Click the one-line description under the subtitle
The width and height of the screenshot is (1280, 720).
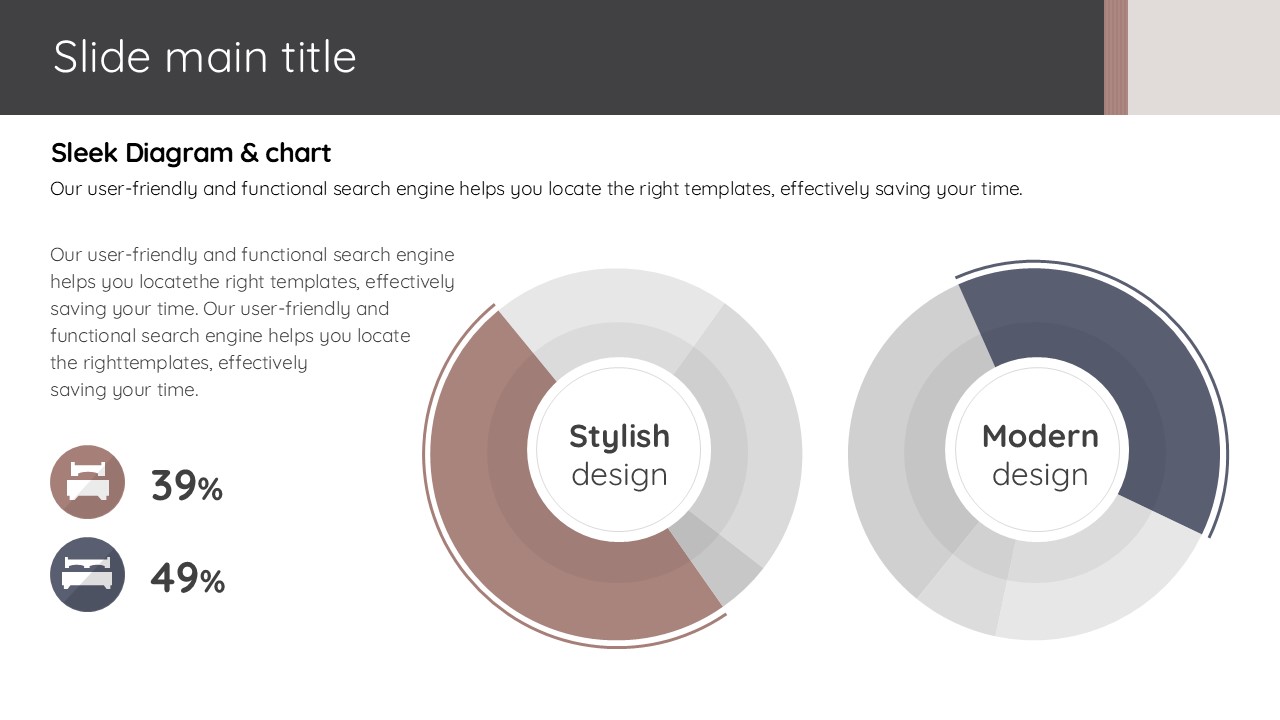536,189
